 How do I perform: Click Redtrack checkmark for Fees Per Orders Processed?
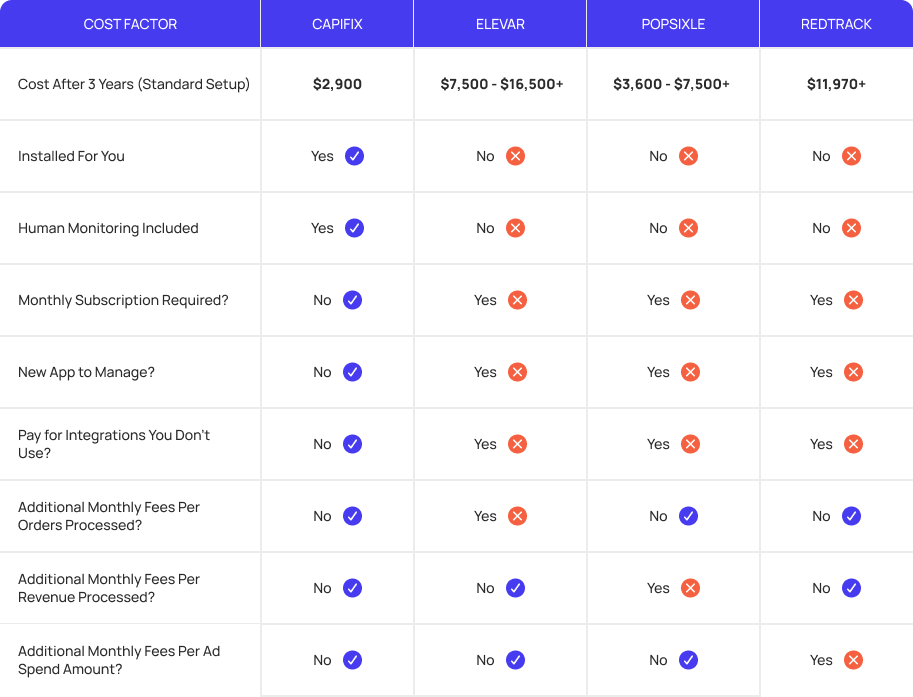coord(851,516)
